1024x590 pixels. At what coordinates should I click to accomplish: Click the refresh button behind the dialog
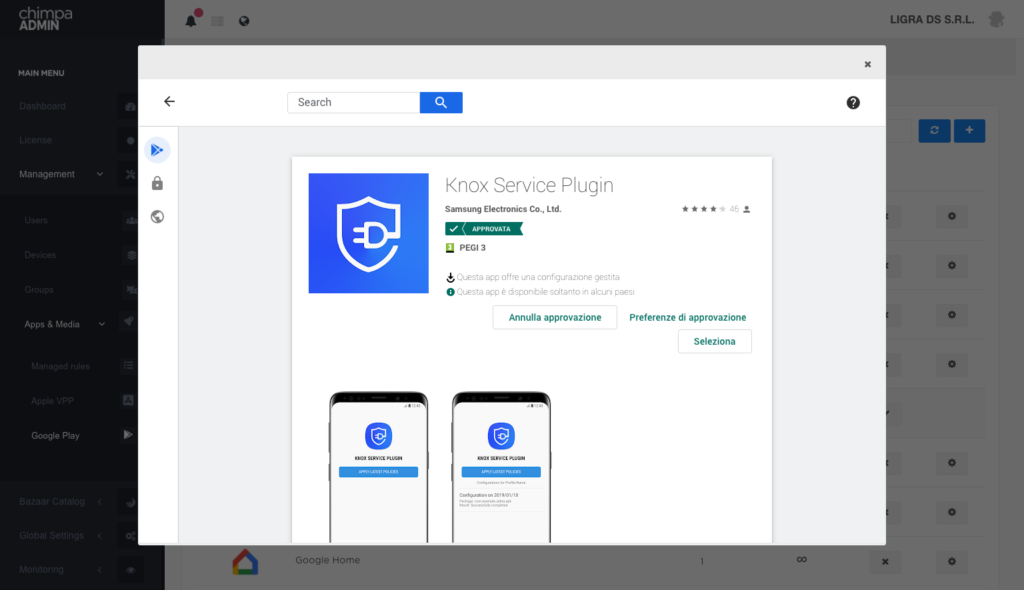[935, 131]
